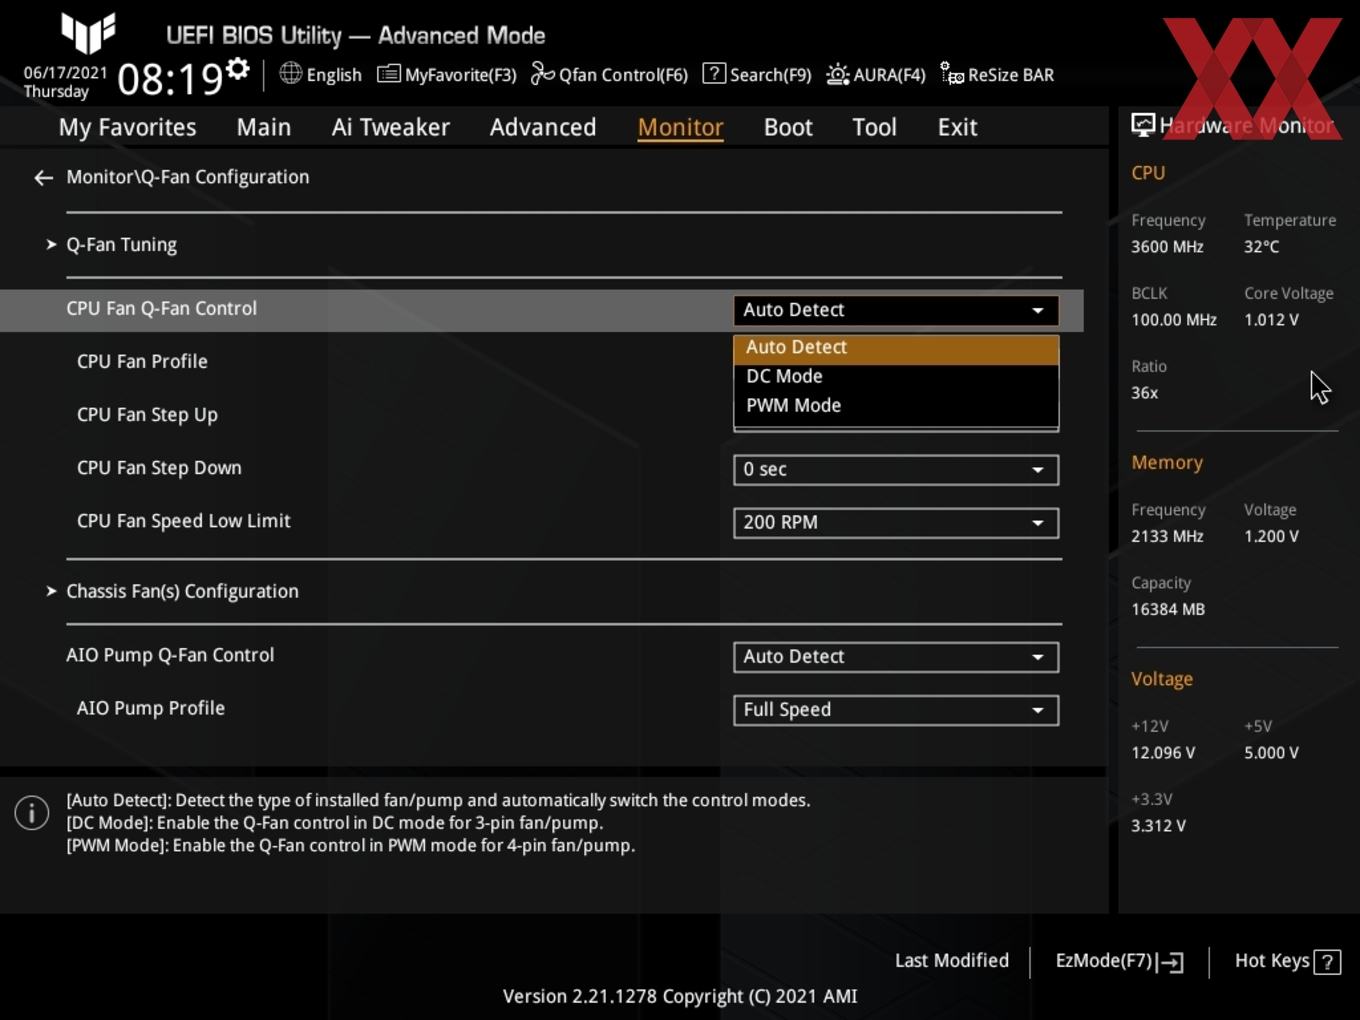Open time settings via gear icon
The height and width of the screenshot is (1020, 1360).
click(x=238, y=69)
